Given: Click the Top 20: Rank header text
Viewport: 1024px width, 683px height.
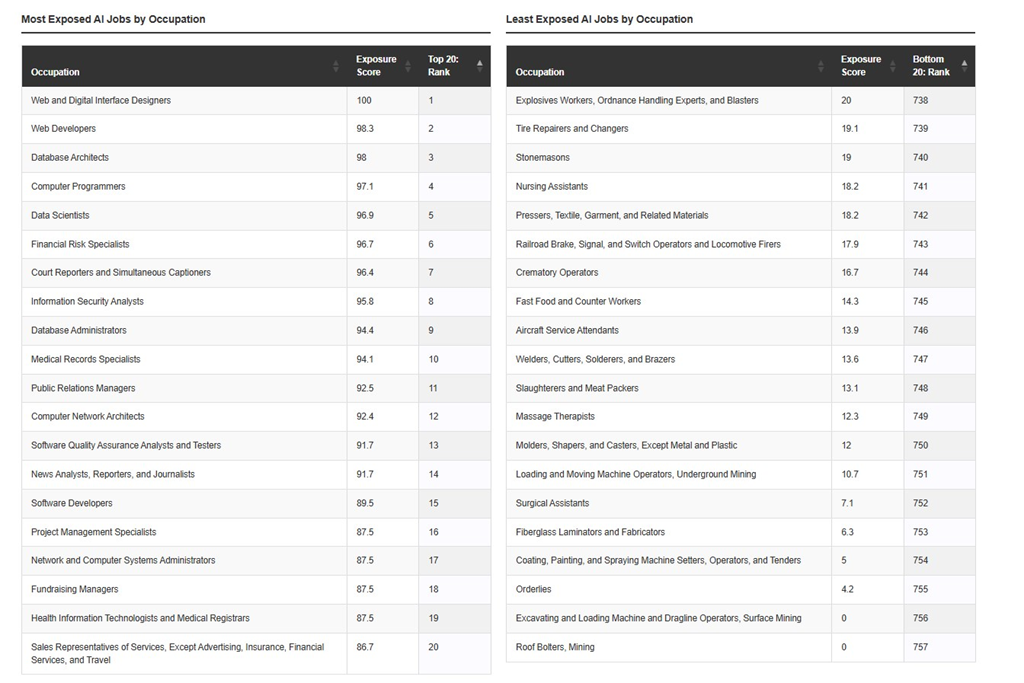Looking at the screenshot, I should tap(443, 66).
